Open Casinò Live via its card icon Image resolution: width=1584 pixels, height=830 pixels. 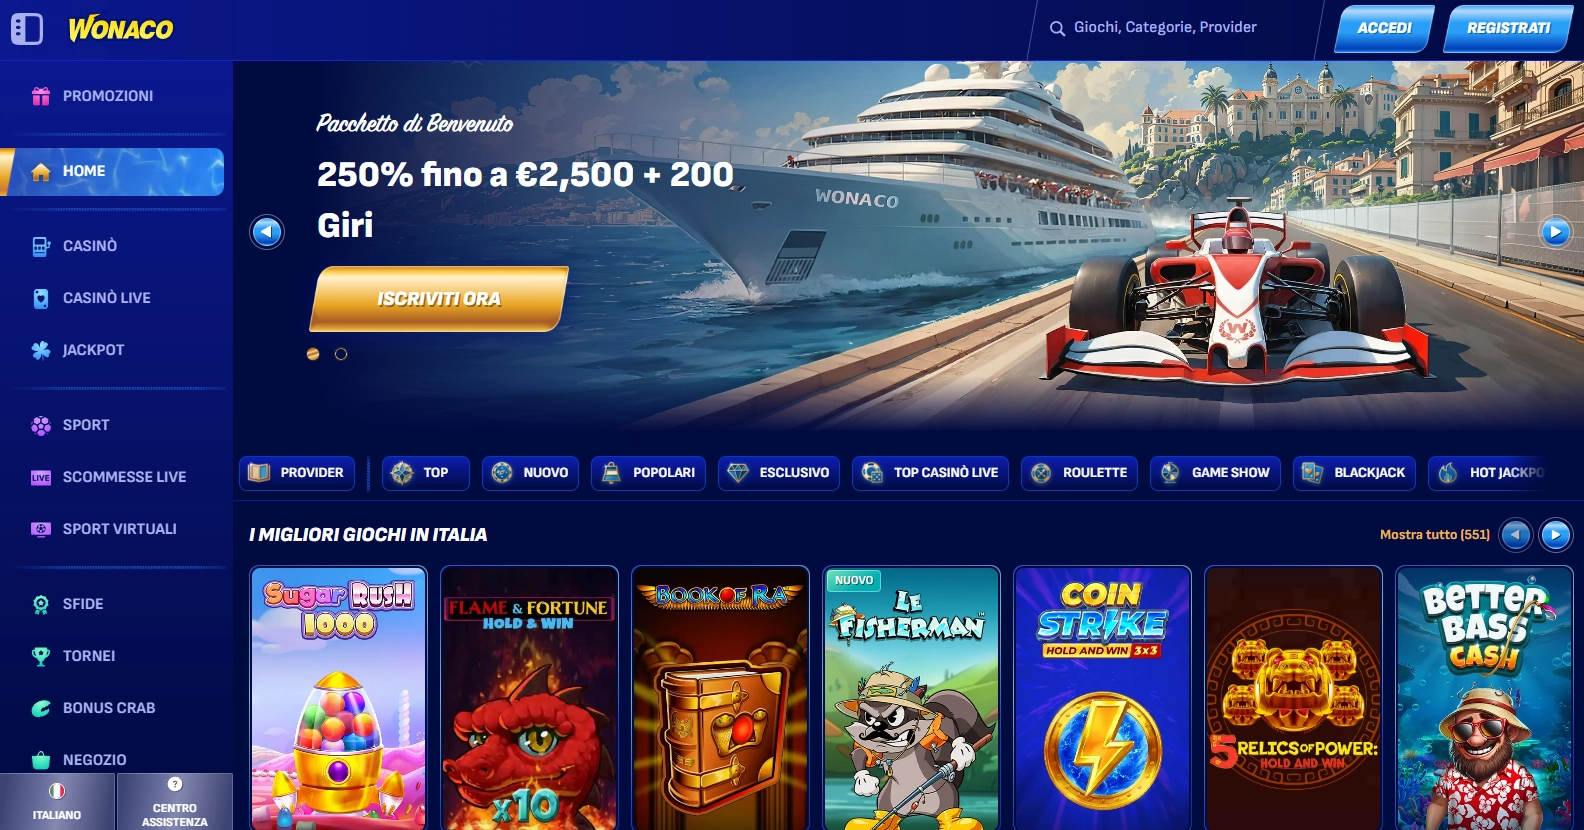41,298
